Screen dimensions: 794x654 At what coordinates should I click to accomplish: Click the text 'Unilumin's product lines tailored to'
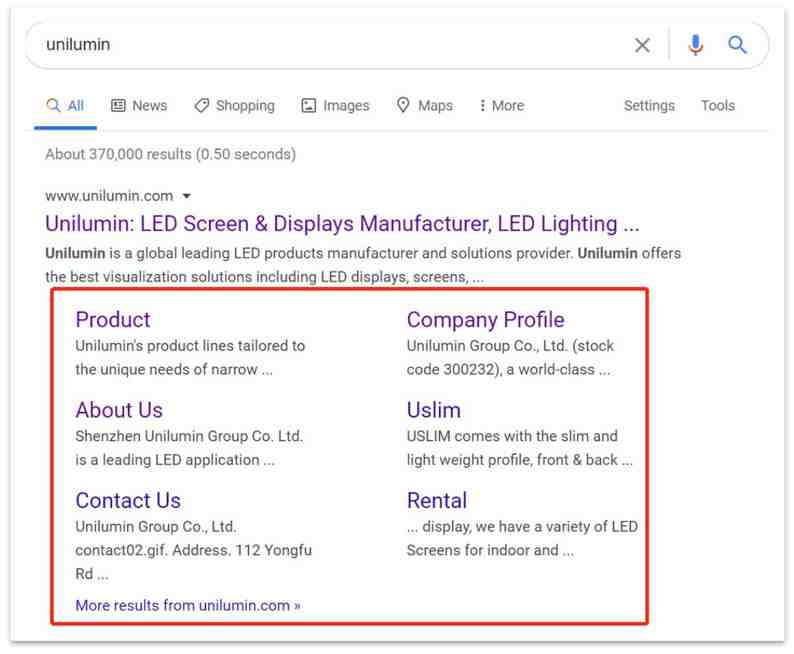190,346
